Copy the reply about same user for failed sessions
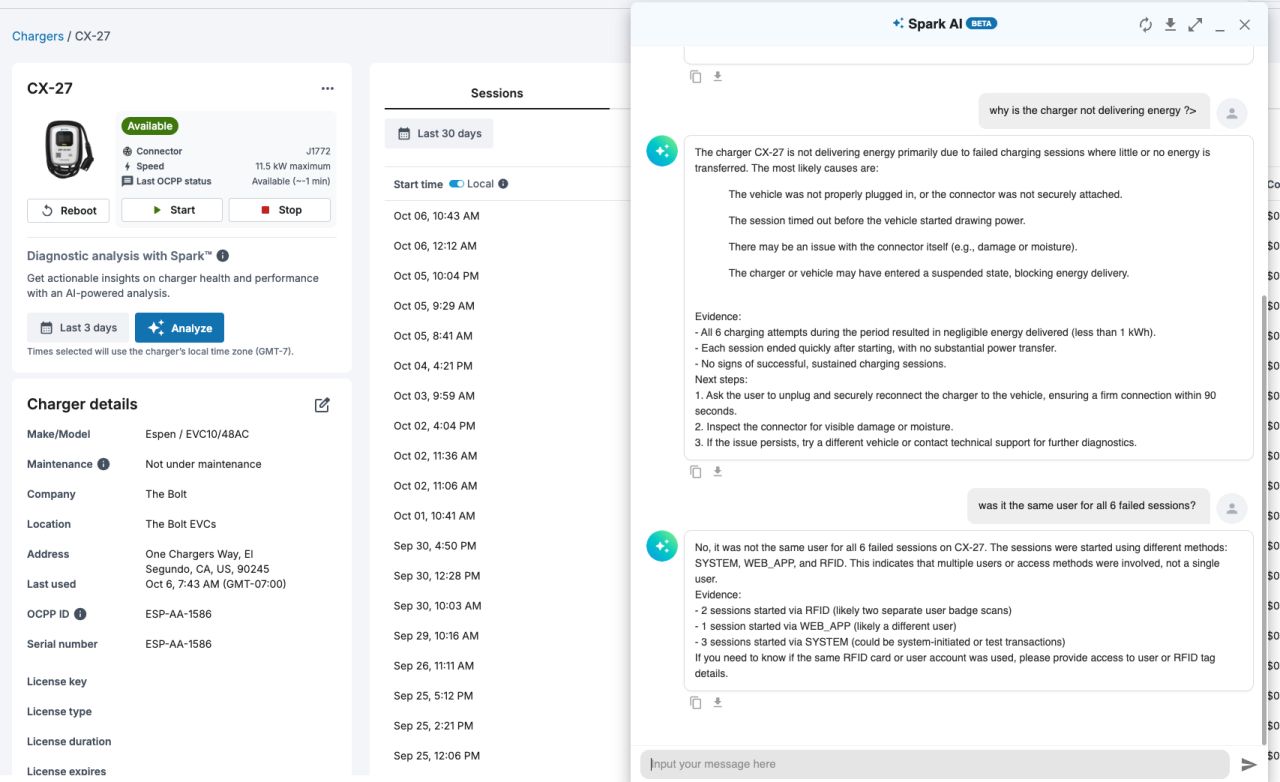The height and width of the screenshot is (782, 1280). click(696, 703)
